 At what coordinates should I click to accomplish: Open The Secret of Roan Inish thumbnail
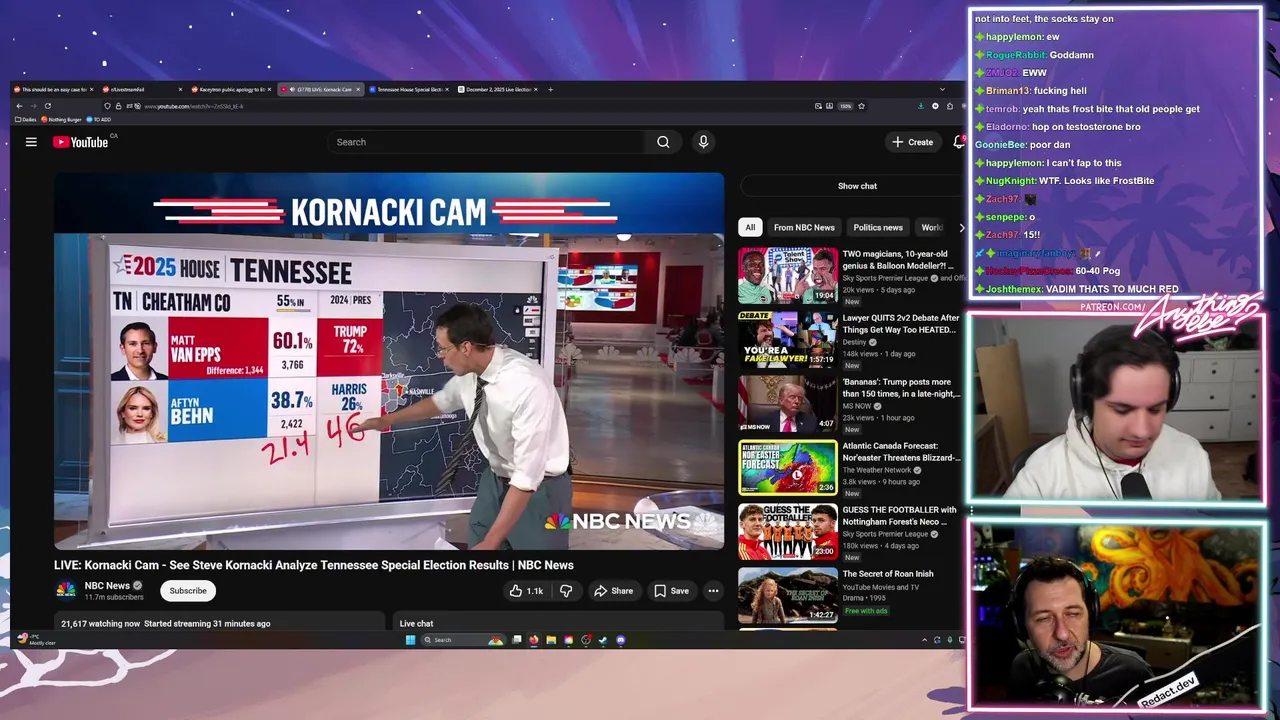coord(788,595)
